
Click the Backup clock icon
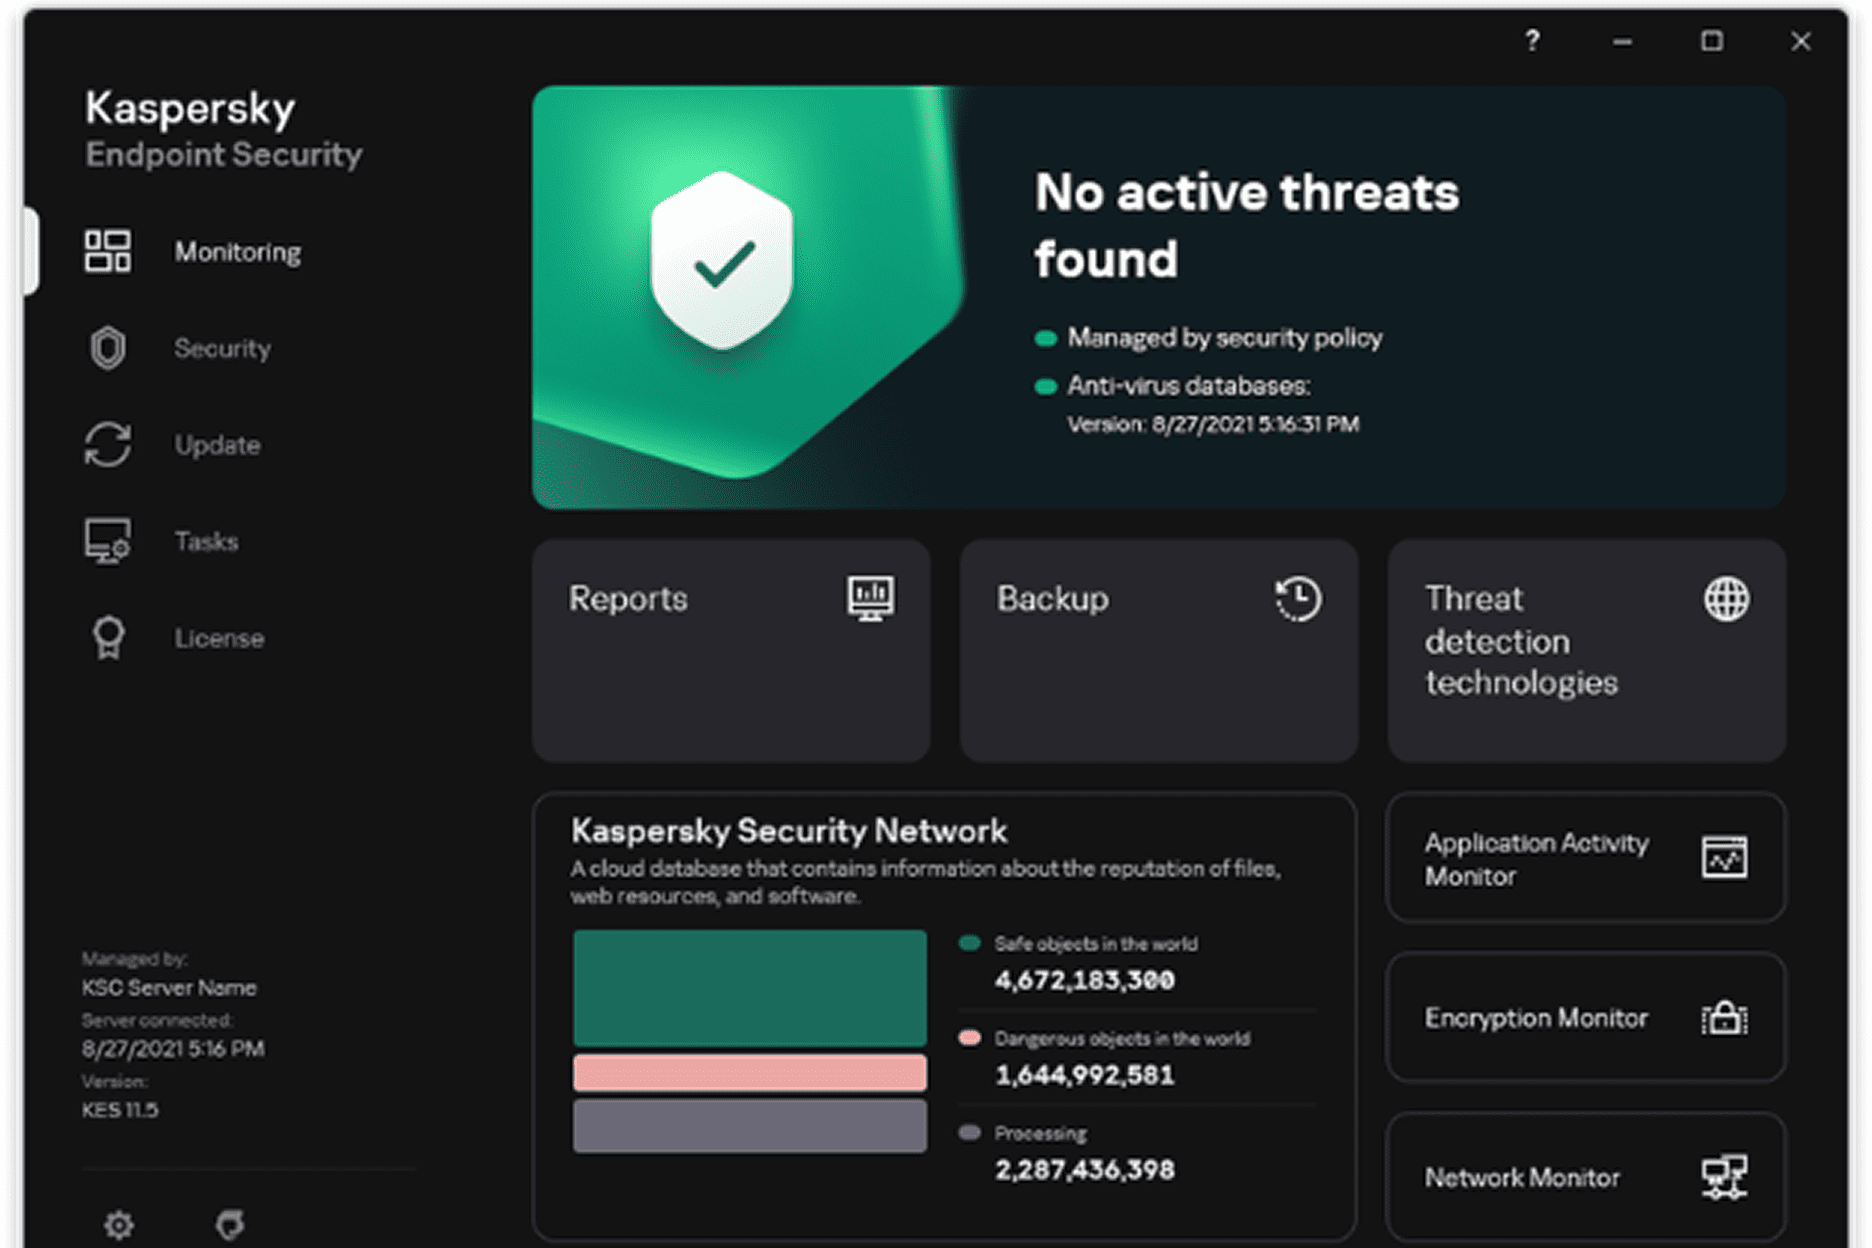tap(1298, 599)
